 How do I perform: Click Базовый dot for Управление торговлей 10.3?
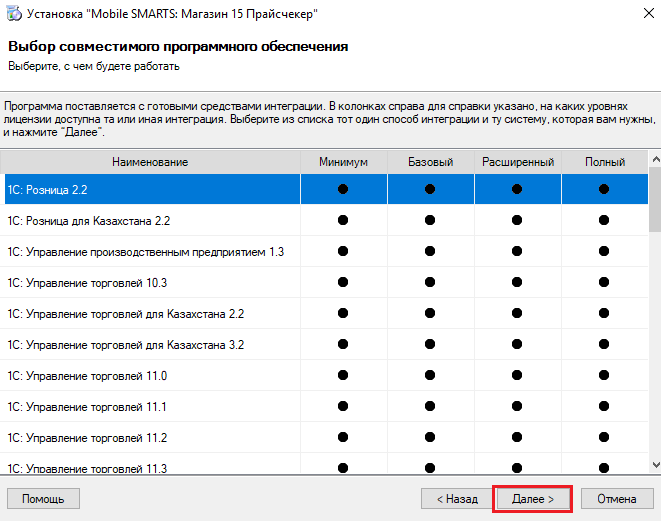[430, 282]
